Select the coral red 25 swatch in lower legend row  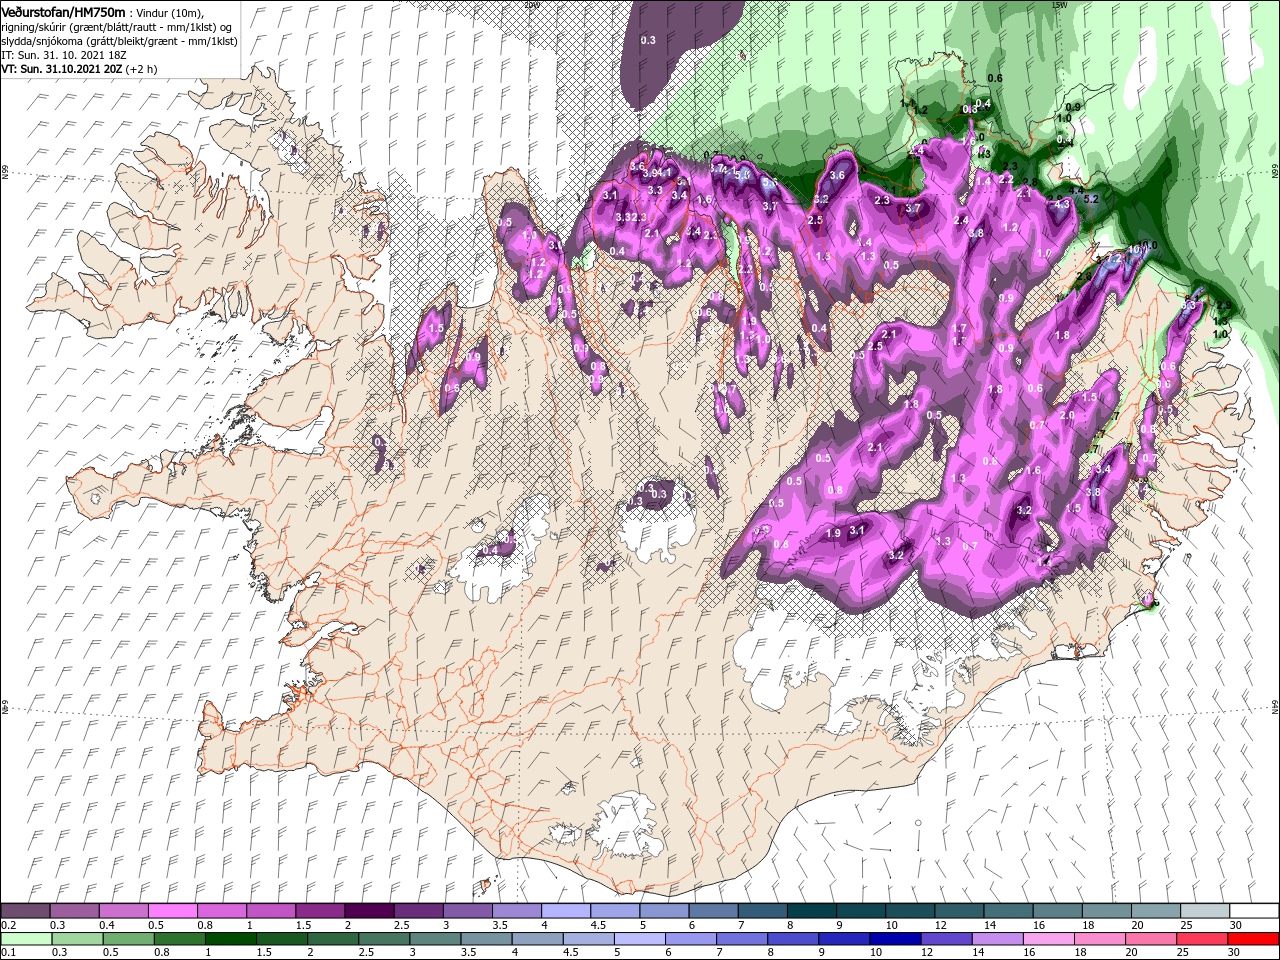coord(1202,939)
